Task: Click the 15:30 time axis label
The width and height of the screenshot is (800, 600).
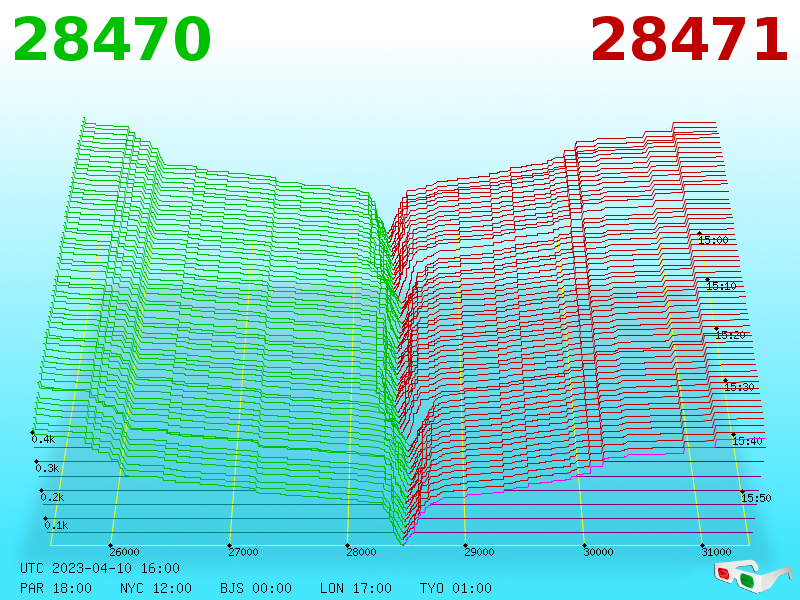Action: pos(739,387)
